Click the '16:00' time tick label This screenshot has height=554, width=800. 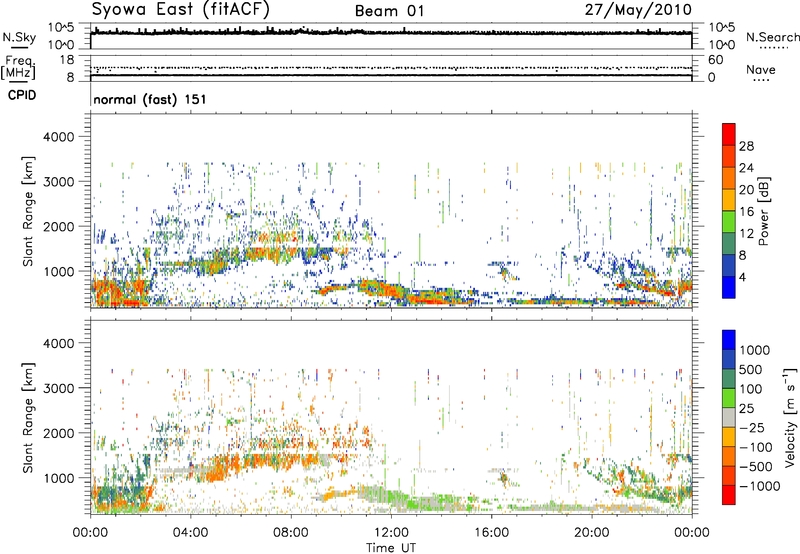click(x=491, y=533)
